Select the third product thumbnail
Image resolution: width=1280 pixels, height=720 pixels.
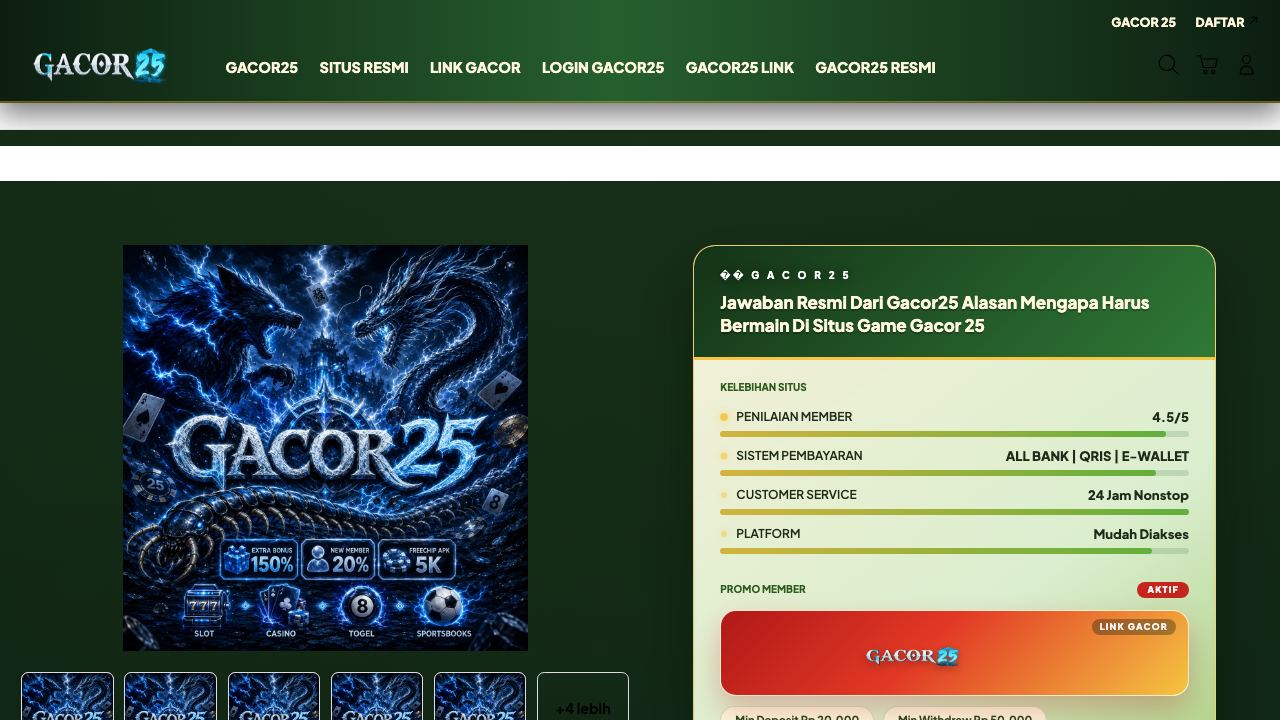[x=274, y=697]
